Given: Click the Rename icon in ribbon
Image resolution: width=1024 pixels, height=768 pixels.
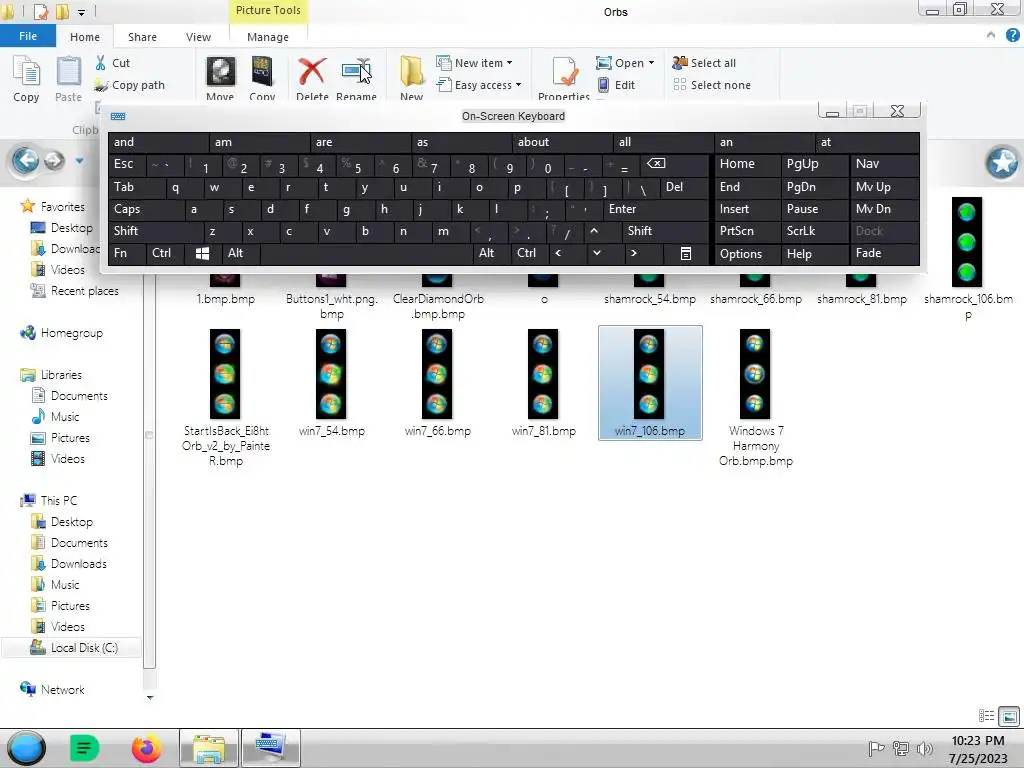Looking at the screenshot, I should pyautogui.click(x=356, y=71).
